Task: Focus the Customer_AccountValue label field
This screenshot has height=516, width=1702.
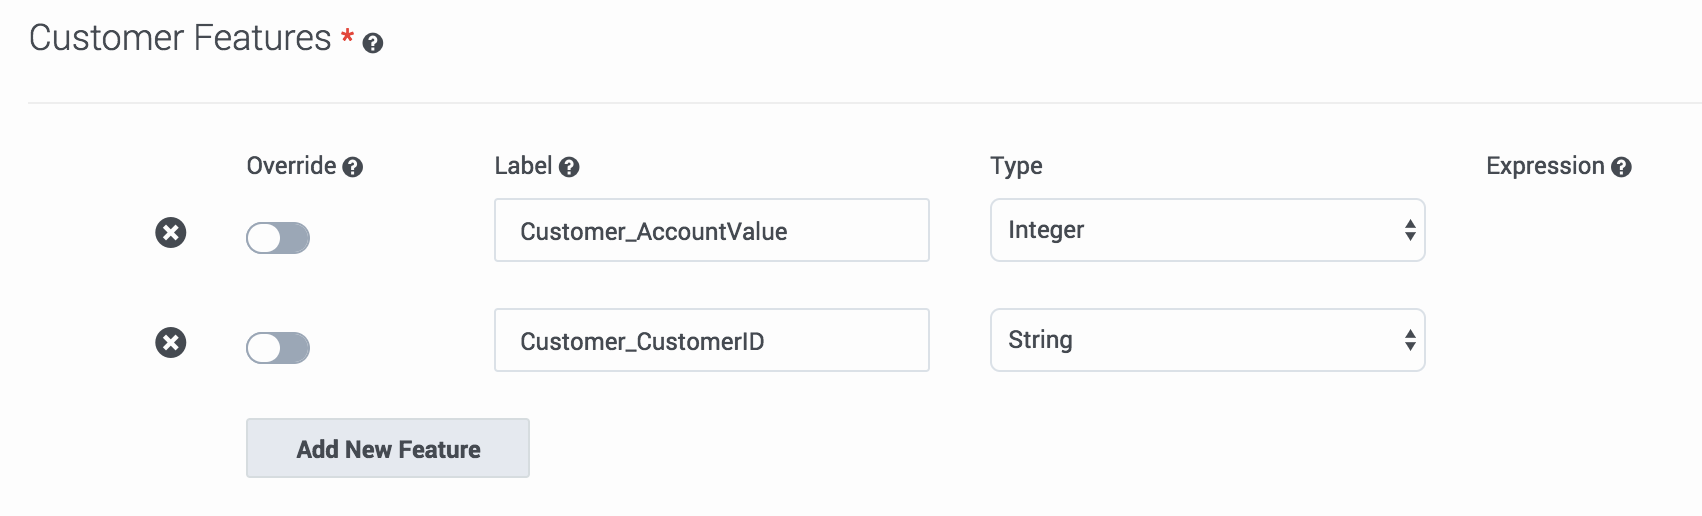Action: [711, 231]
